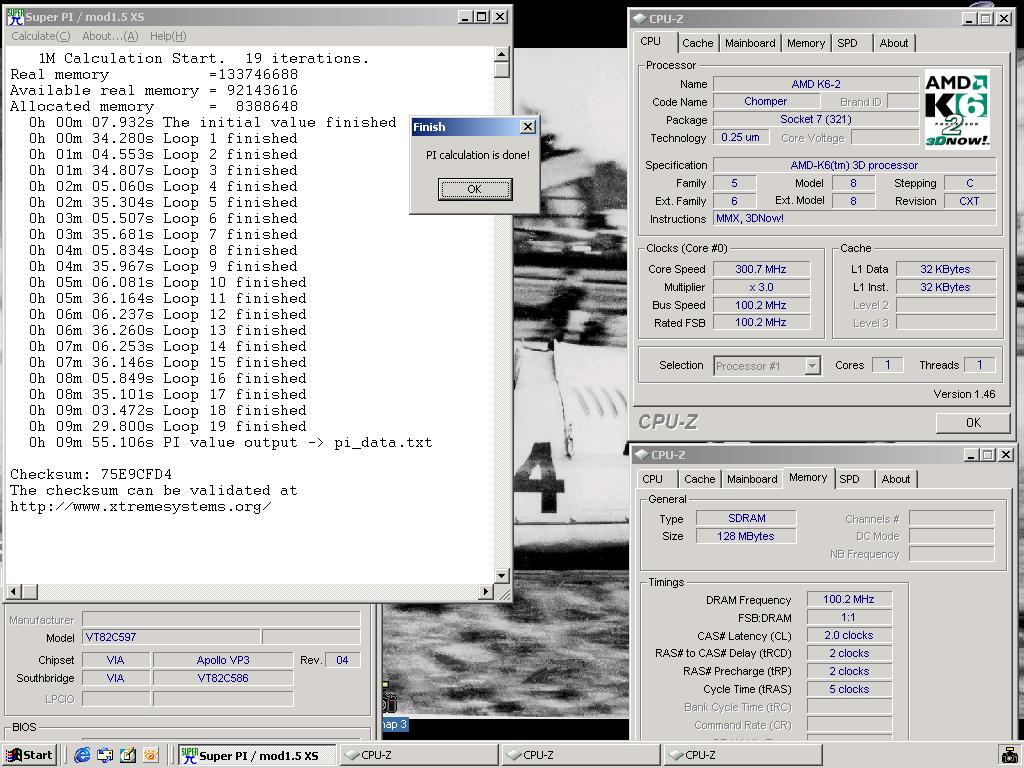This screenshot has height=768, width=1024.
Task: Select the Mainboard tab in the top CPU-Z window
Action: pyautogui.click(x=750, y=43)
